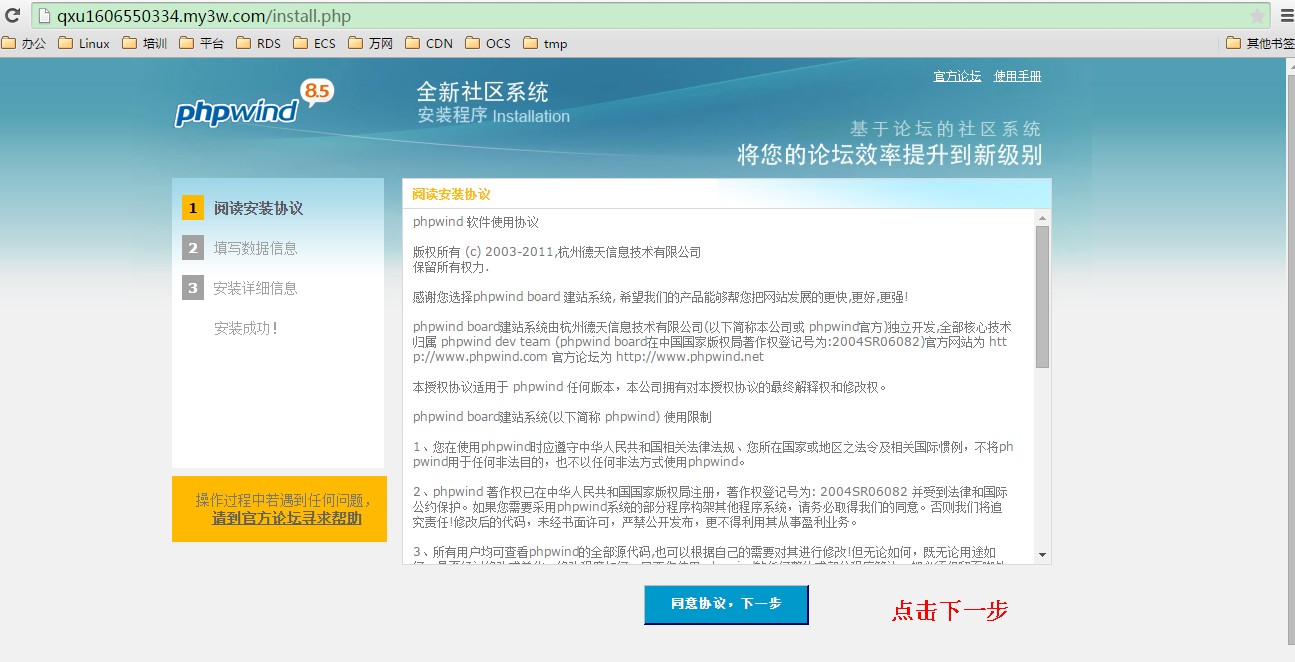Open the Linux bookmark folder
Image resolution: width=1295 pixels, height=662 pixels.
click(84, 43)
